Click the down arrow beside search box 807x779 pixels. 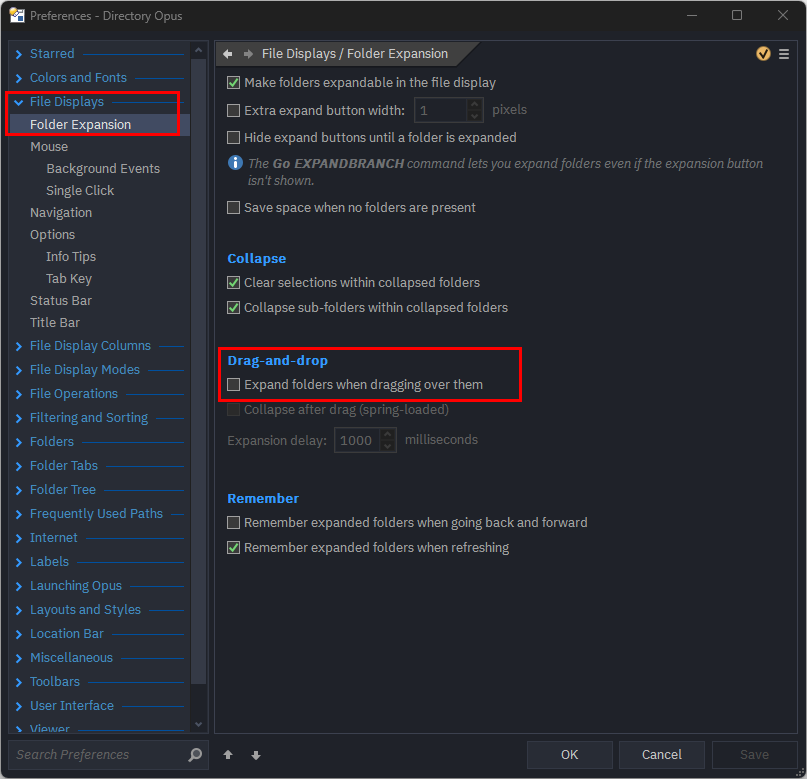pos(256,755)
